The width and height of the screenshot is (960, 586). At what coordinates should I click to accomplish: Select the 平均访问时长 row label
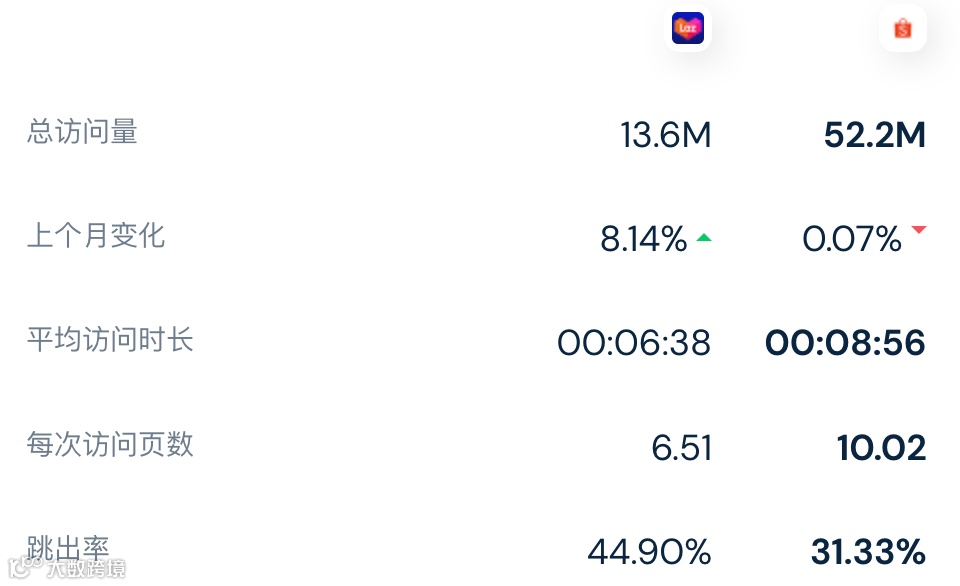coord(110,340)
